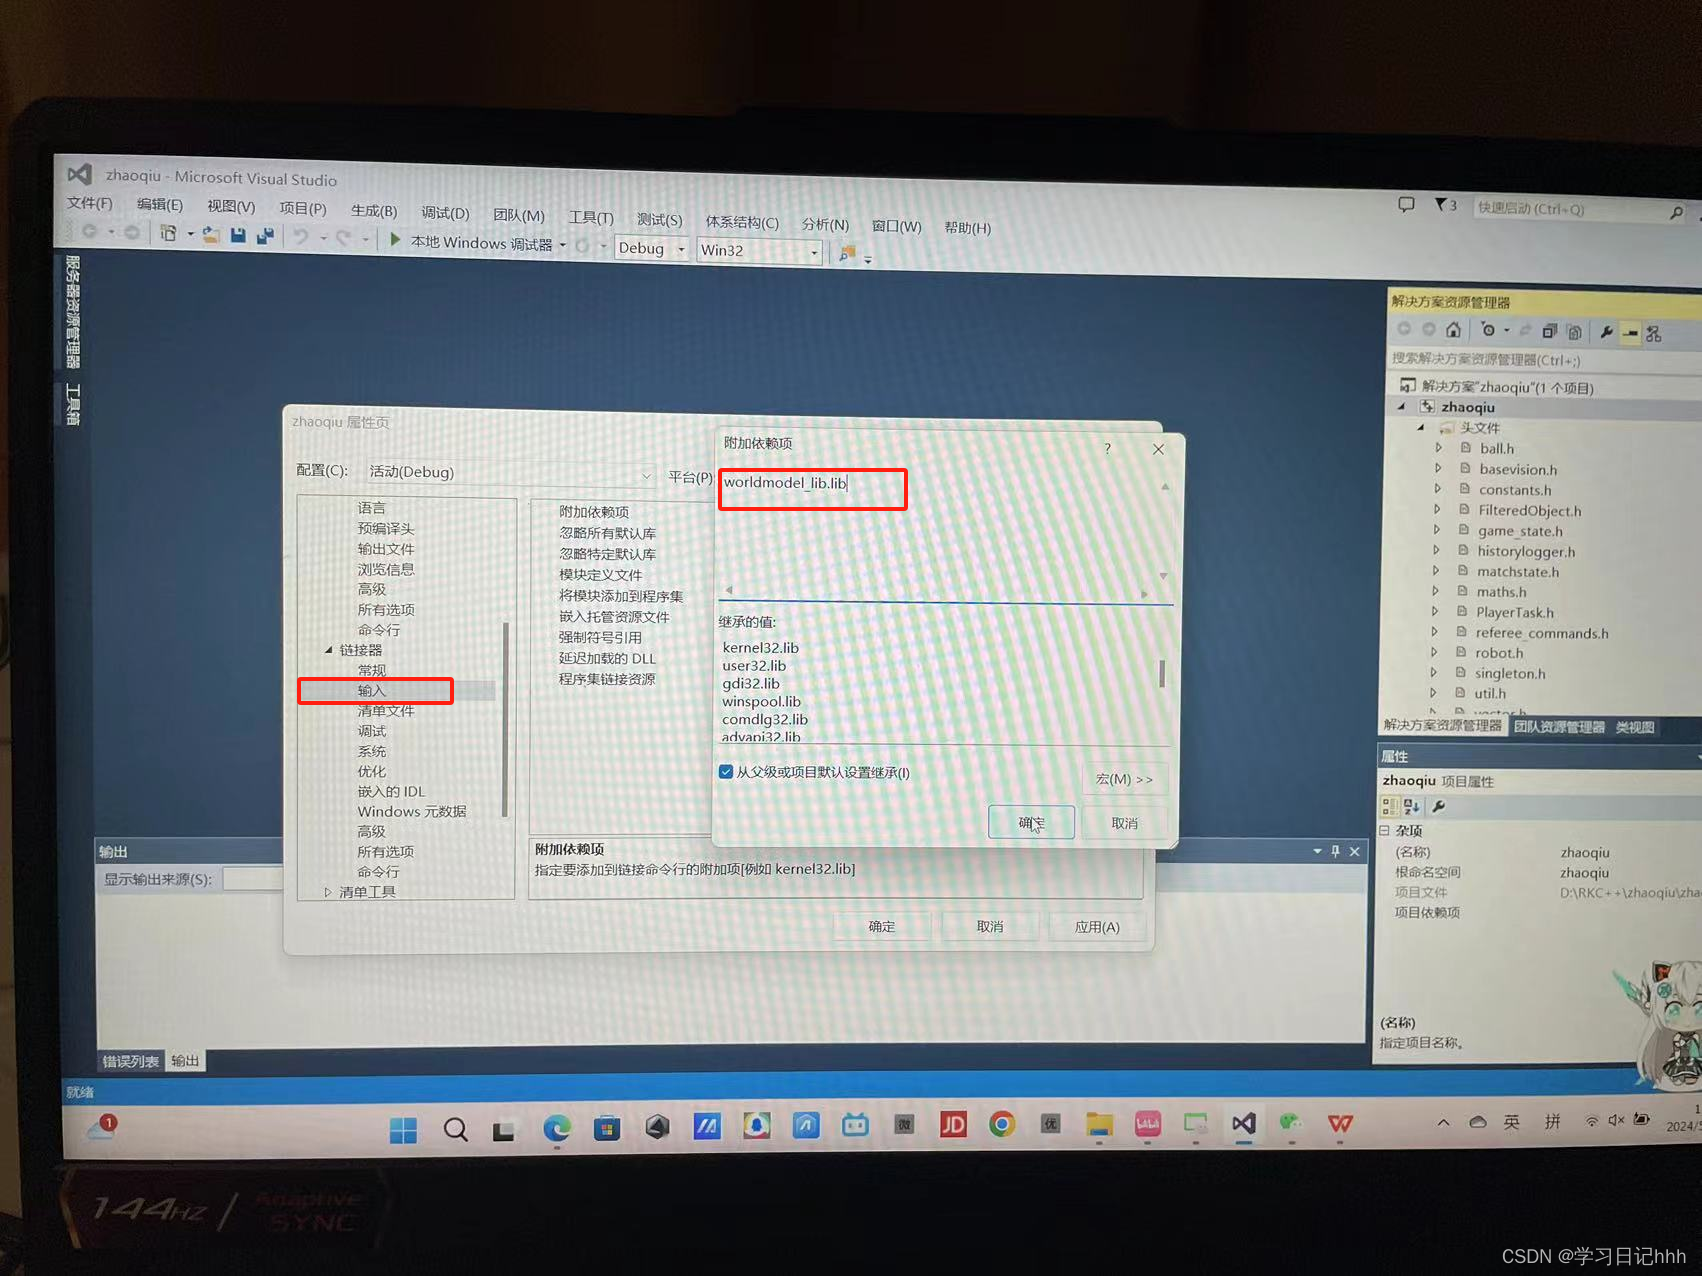1702x1276 pixels.
Task: Select 常规 under 链接器 in tree
Action: 371,670
